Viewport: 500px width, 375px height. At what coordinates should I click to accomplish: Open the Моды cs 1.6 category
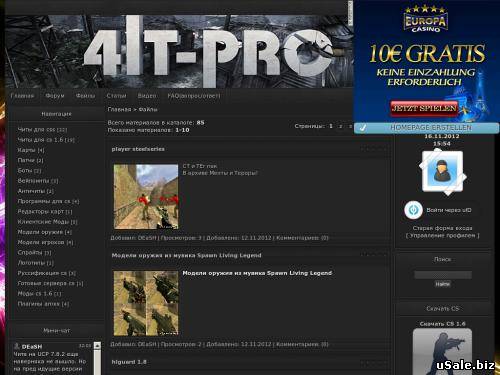pyautogui.click(x=39, y=293)
